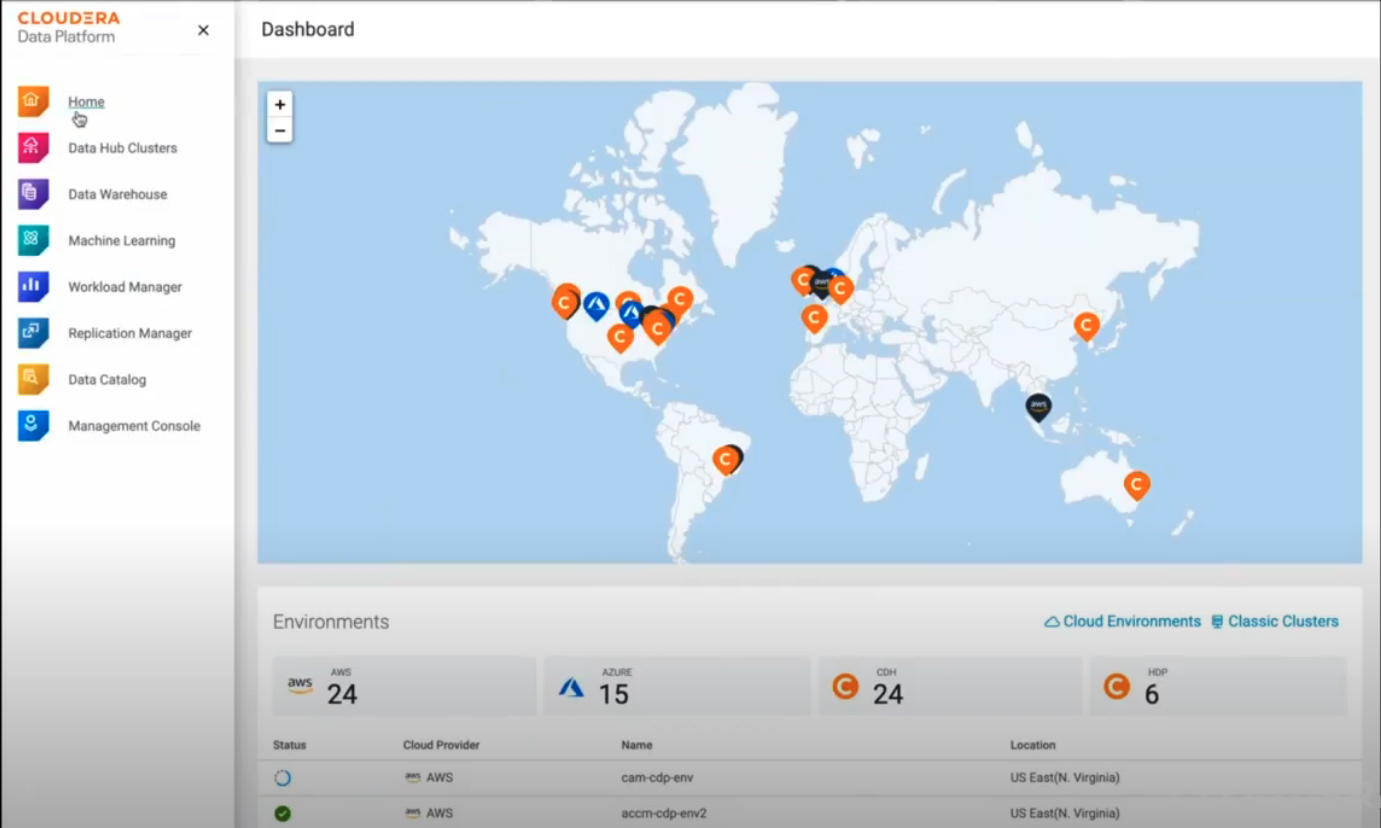
Task: Click the Cloudera pin in eastern Canada
Action: [x=680, y=299]
